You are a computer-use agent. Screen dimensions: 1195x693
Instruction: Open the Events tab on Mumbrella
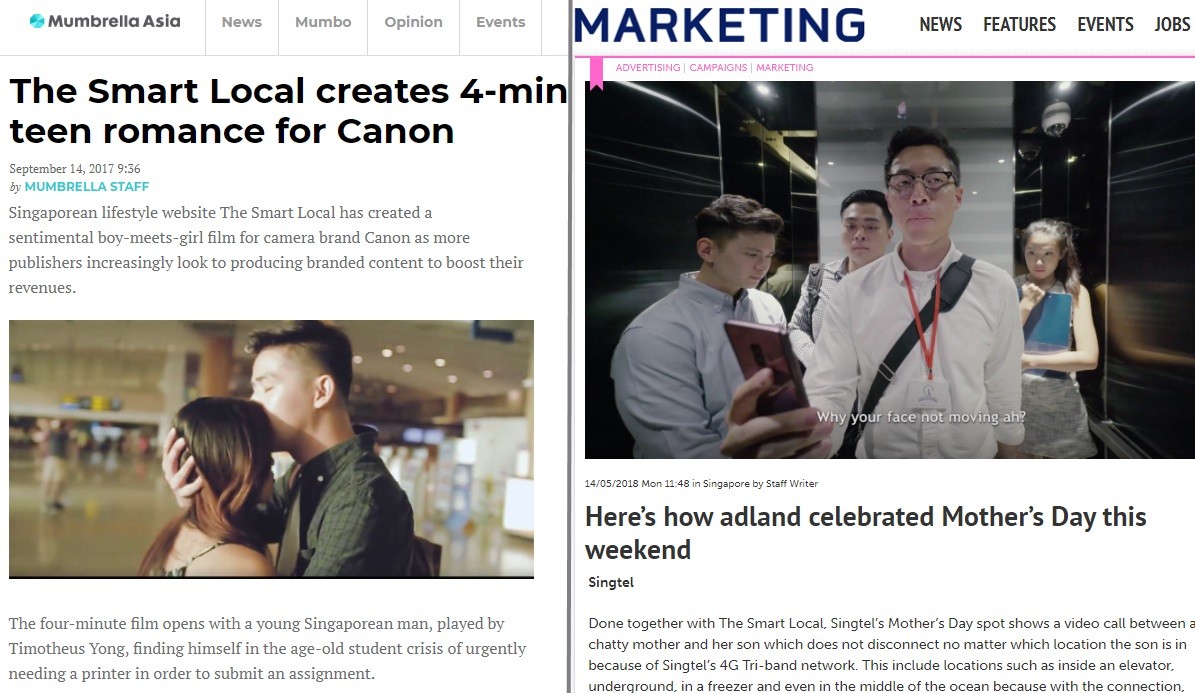tap(501, 22)
